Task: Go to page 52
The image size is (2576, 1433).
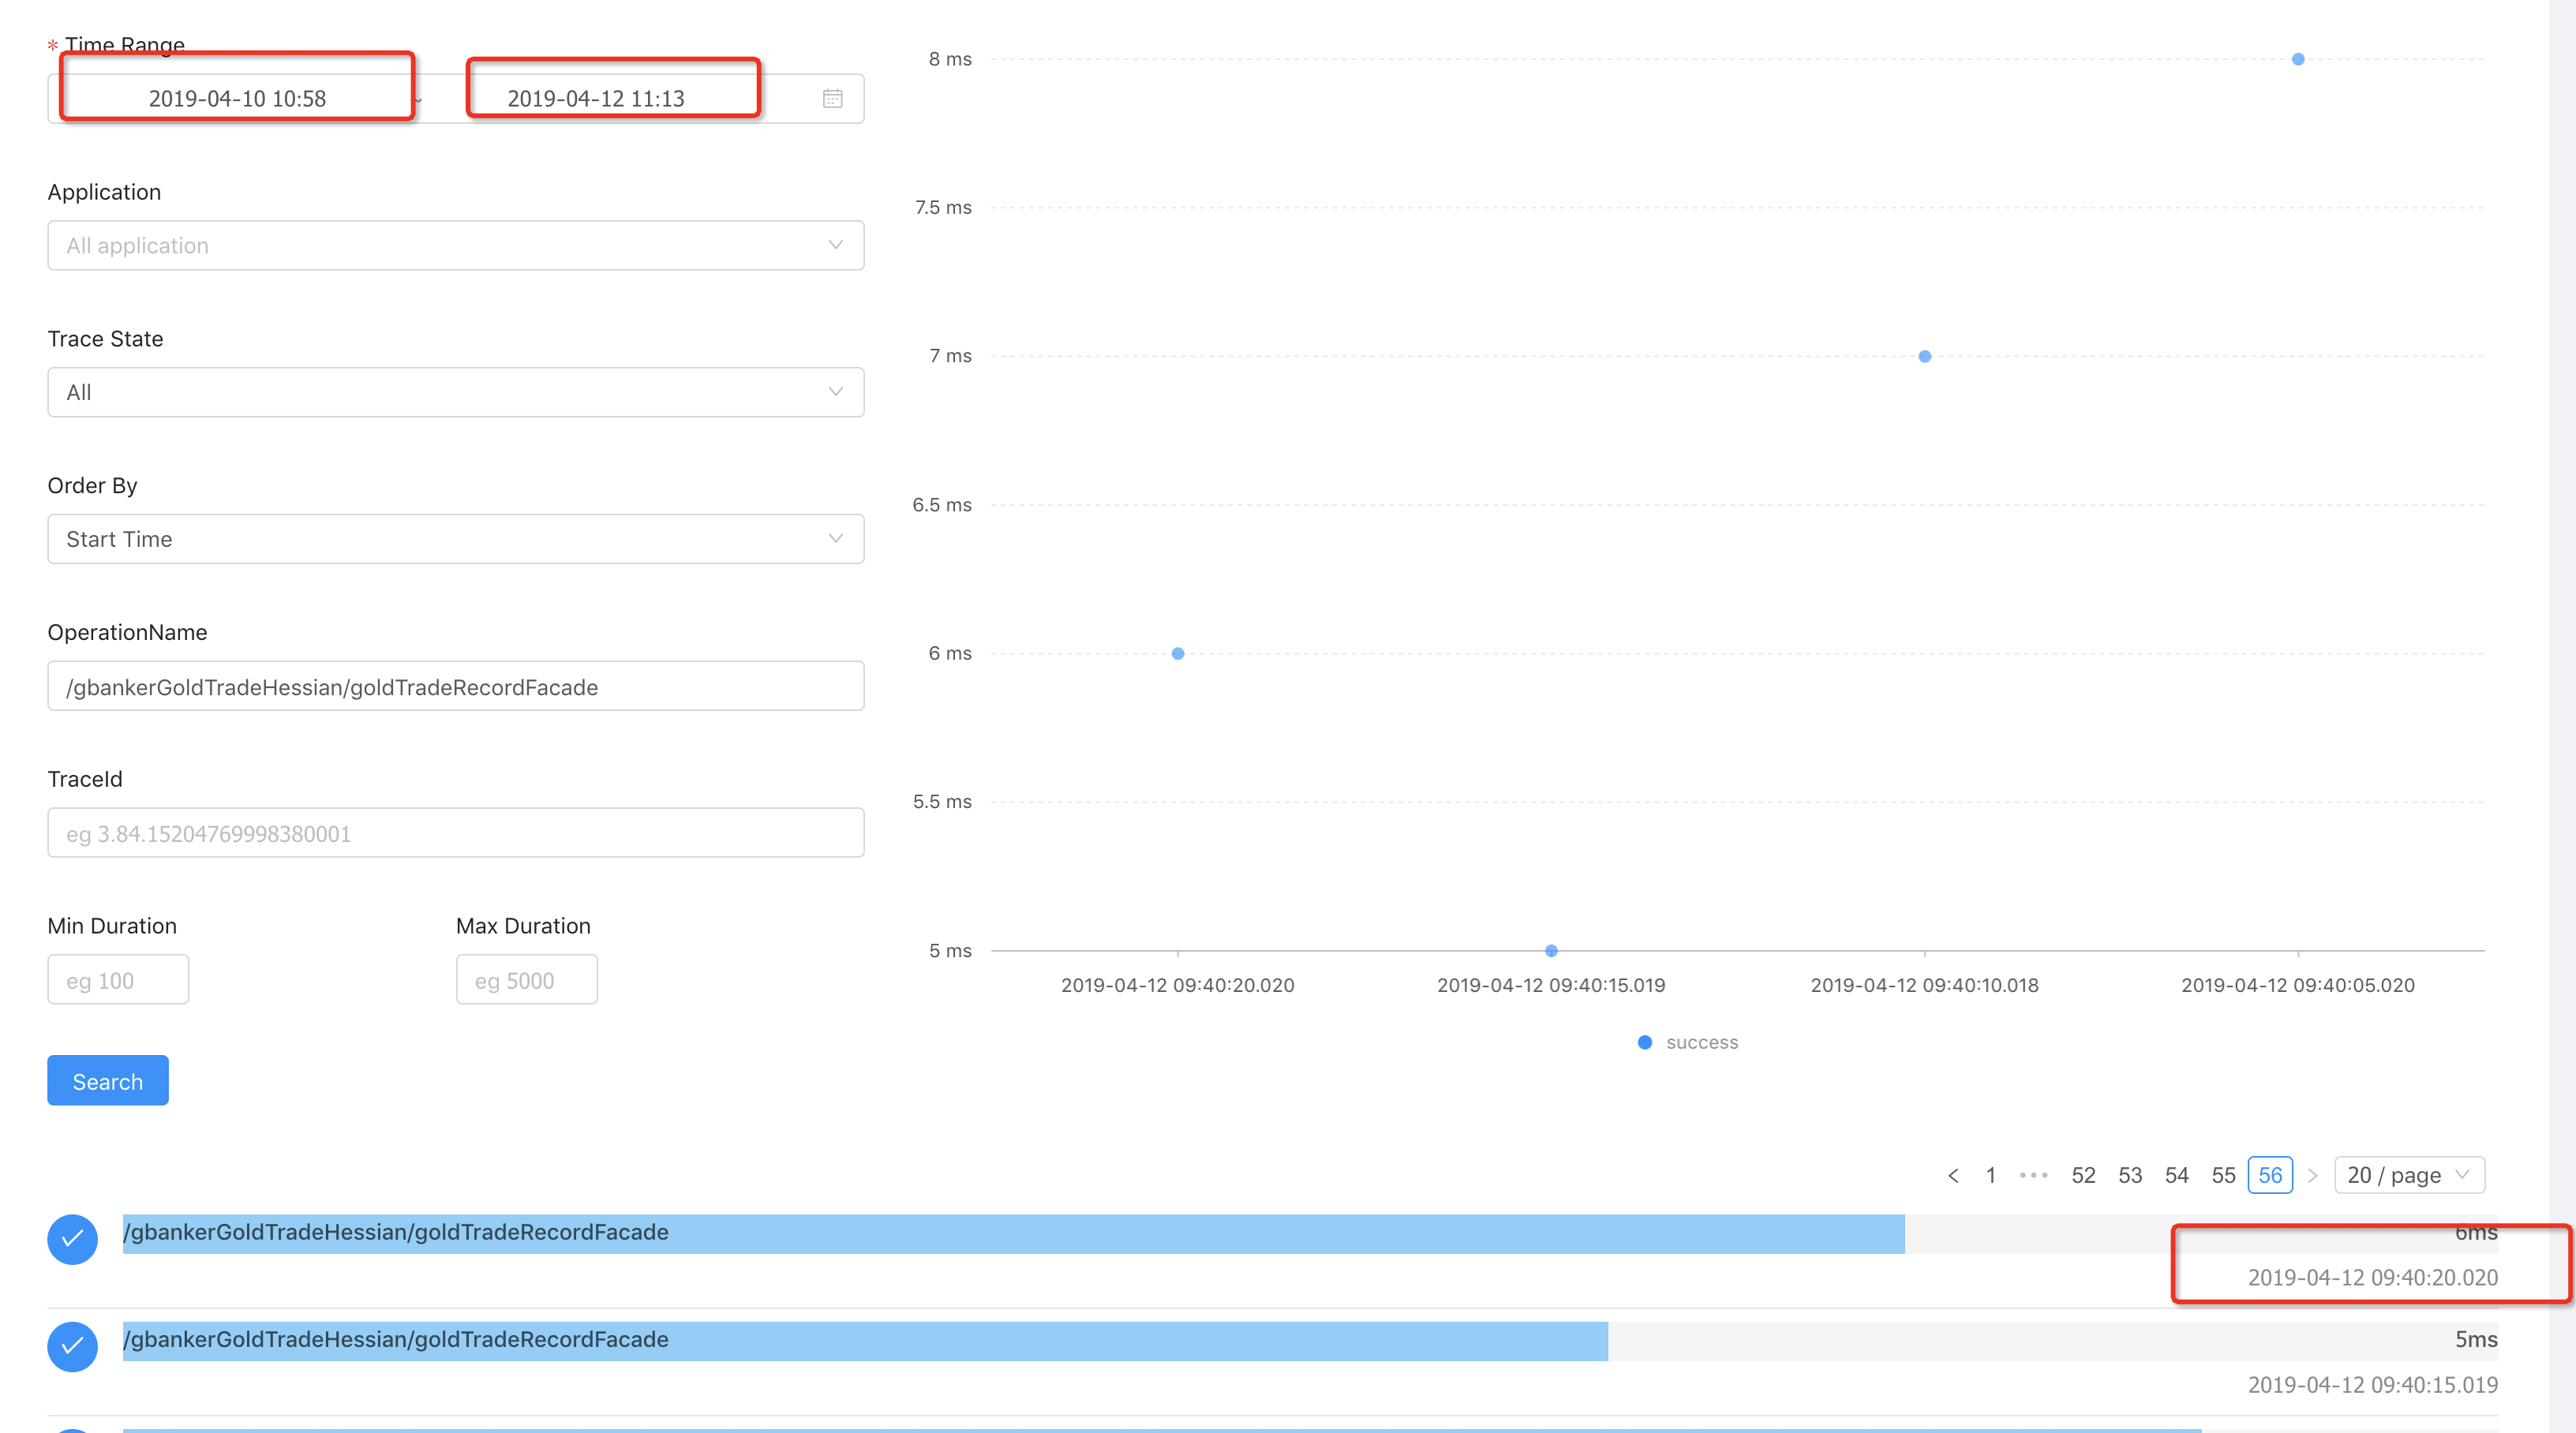Action: click(x=2084, y=1175)
